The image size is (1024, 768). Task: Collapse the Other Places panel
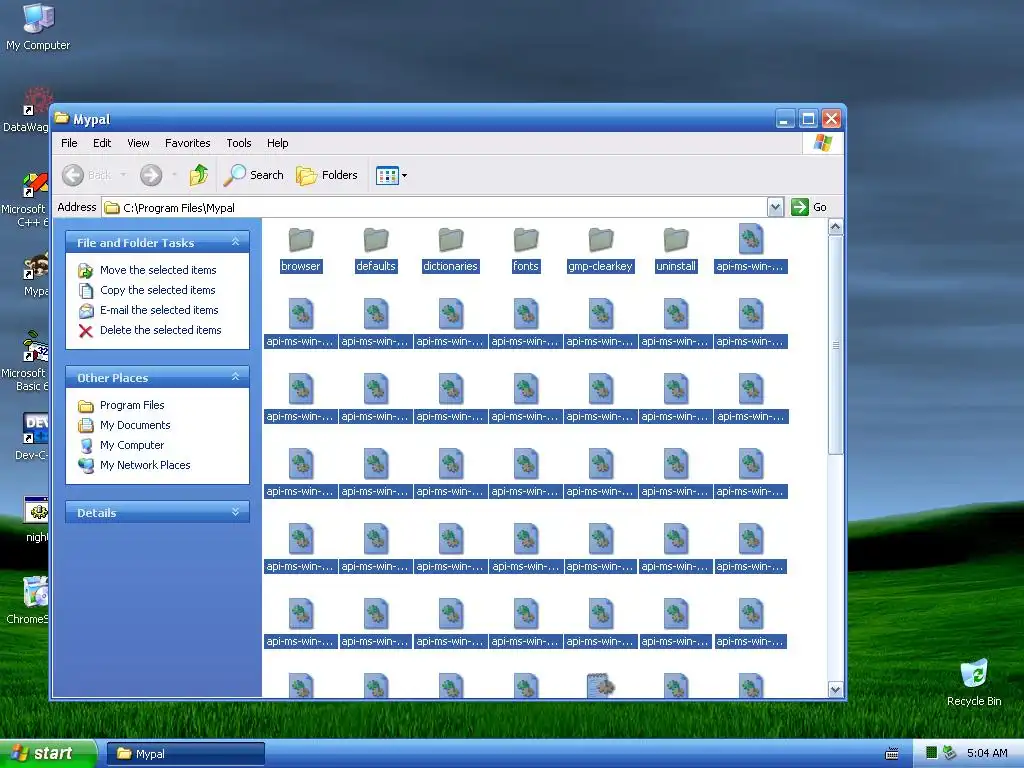236,377
